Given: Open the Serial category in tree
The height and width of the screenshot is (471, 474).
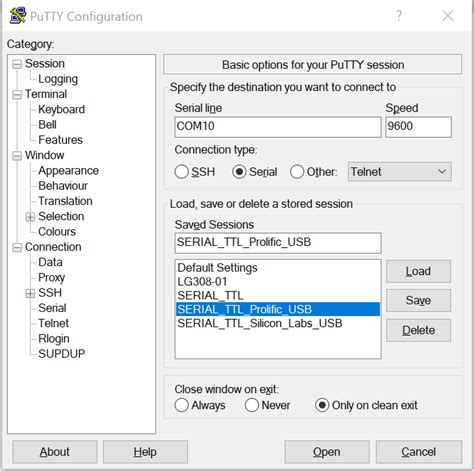Looking at the screenshot, I should [52, 308].
